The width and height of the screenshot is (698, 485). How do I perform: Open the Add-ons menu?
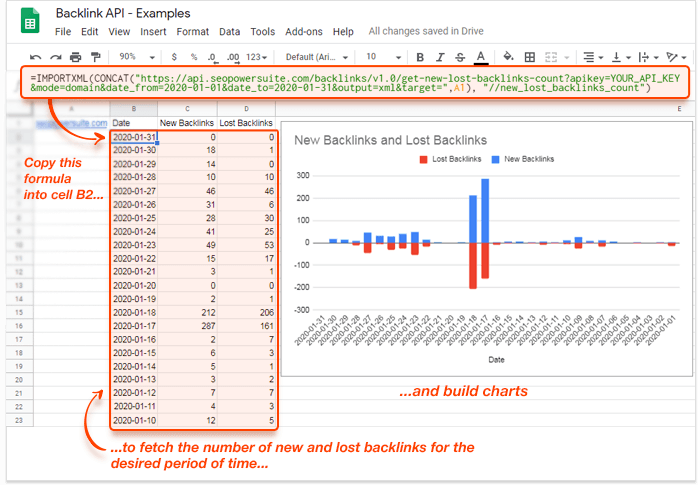click(x=304, y=32)
